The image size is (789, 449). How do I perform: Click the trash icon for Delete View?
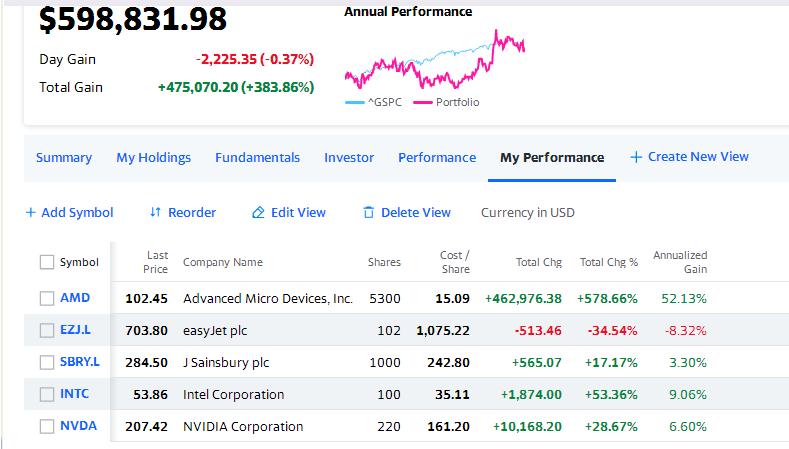pos(369,212)
